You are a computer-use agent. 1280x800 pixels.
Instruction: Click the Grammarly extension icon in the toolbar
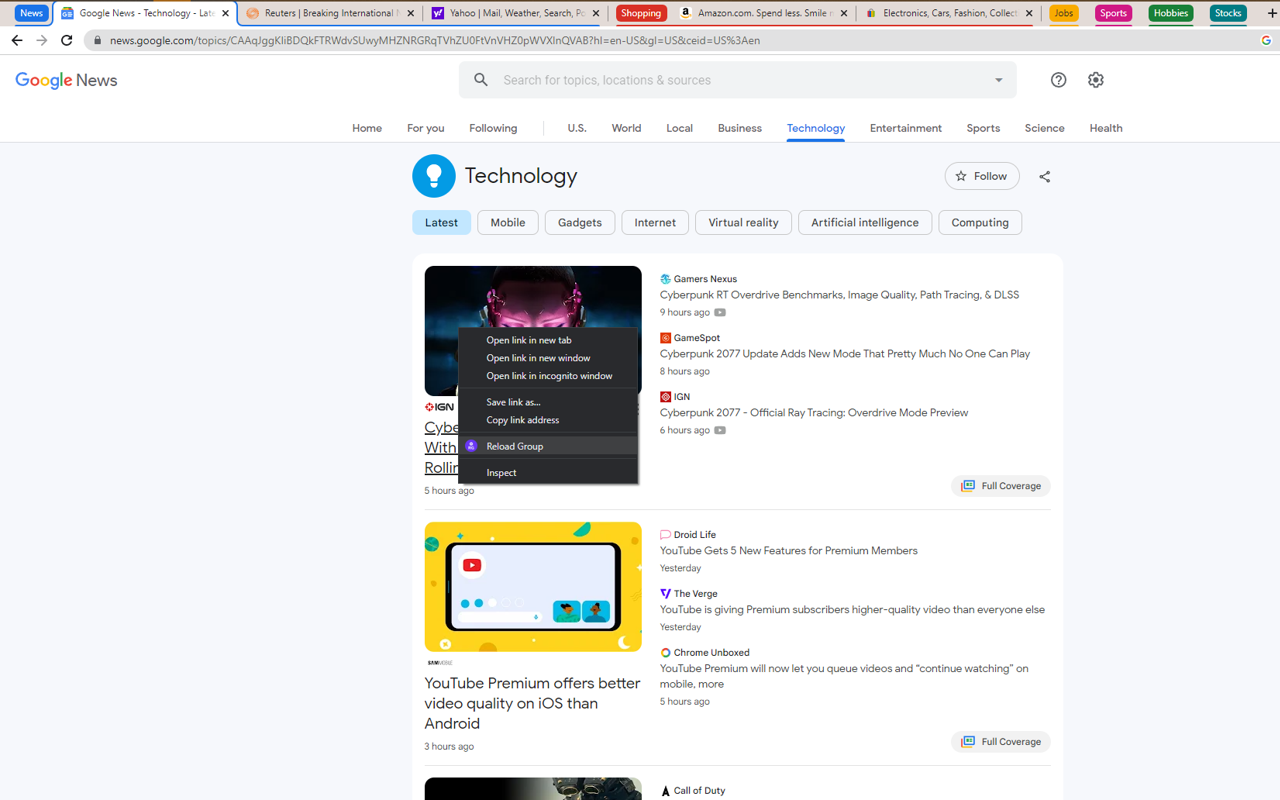tap(1267, 41)
